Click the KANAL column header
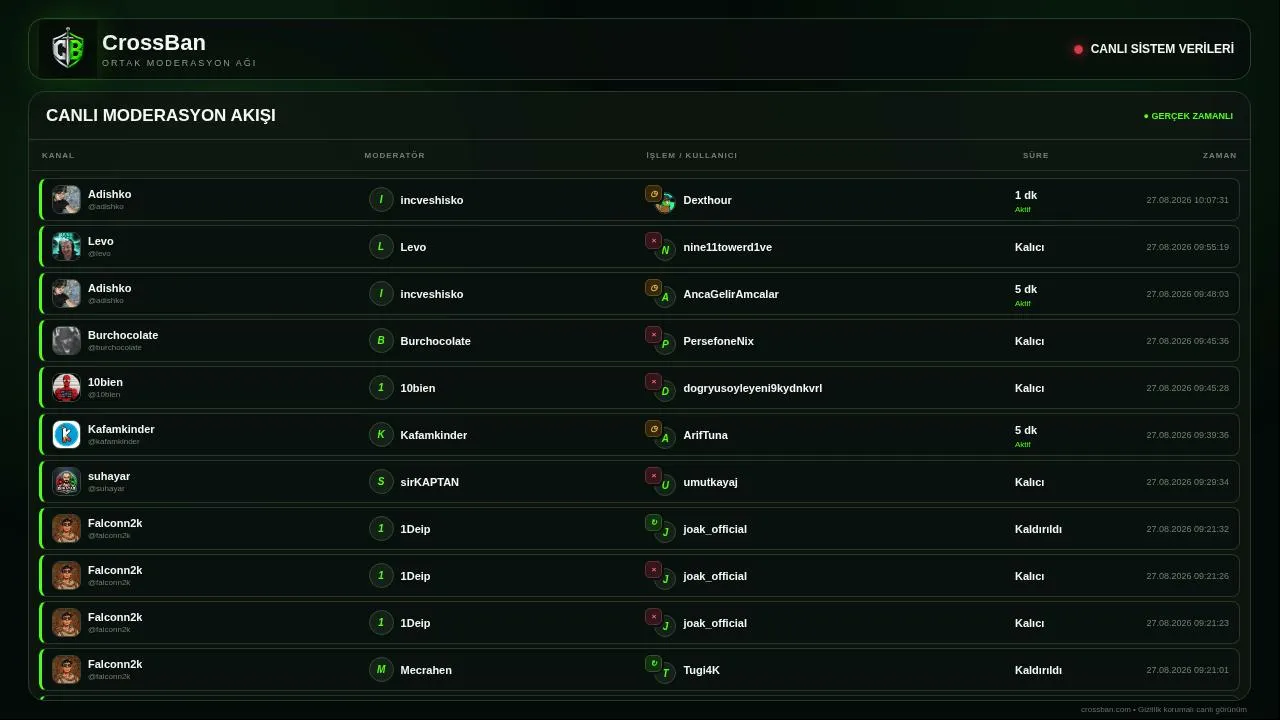The image size is (1280, 720). 58,156
